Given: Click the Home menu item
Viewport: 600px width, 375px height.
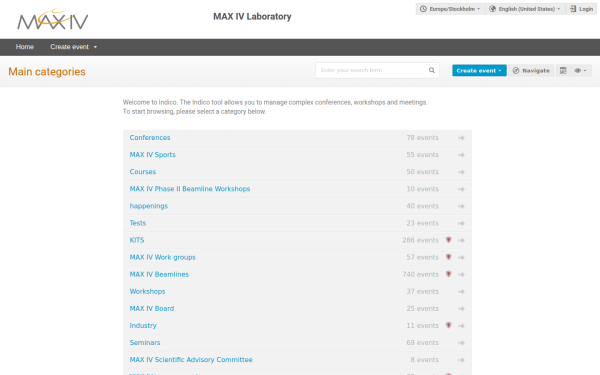Looking at the screenshot, I should click(x=25, y=47).
